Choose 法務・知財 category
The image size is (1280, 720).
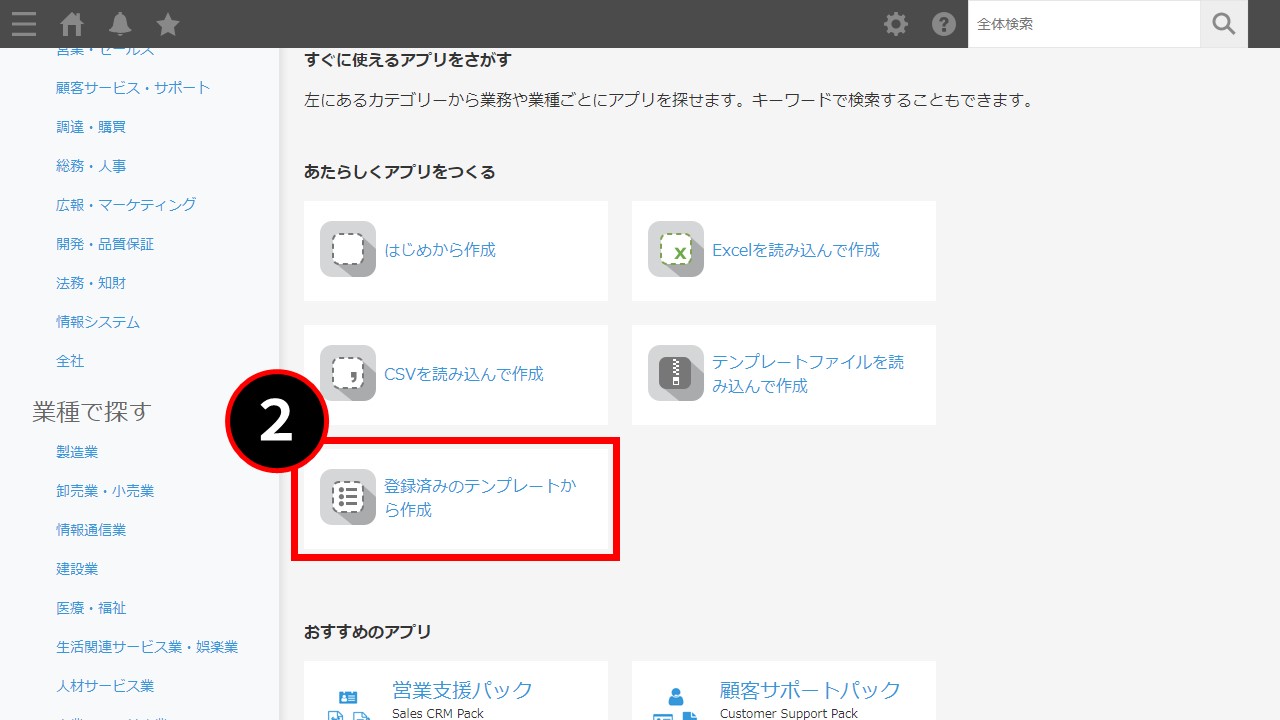point(91,283)
